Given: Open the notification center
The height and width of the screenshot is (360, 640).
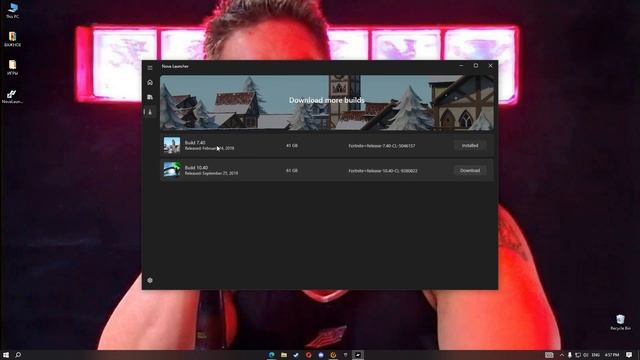Looking at the screenshot, I should point(629,355).
